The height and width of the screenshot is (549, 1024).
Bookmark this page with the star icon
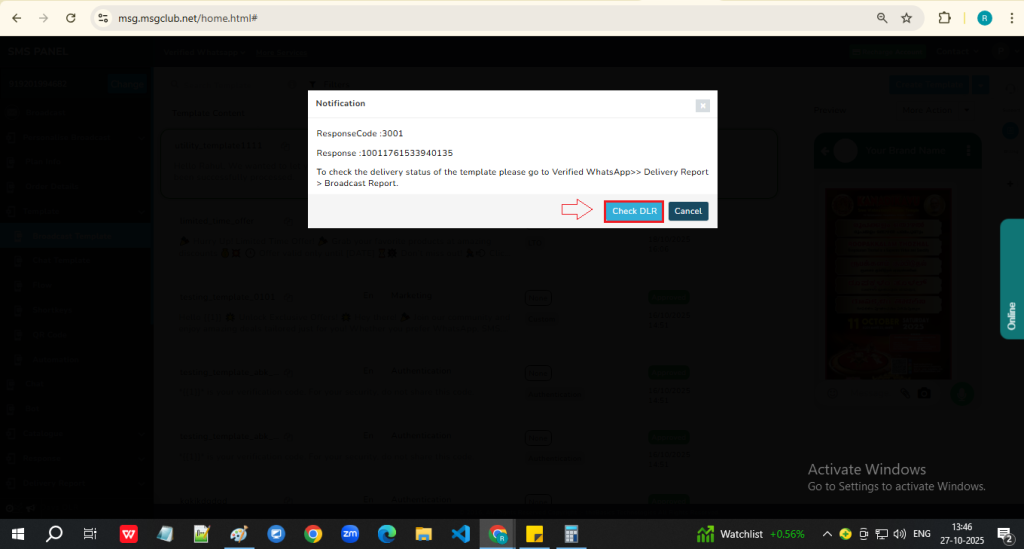[907, 18]
